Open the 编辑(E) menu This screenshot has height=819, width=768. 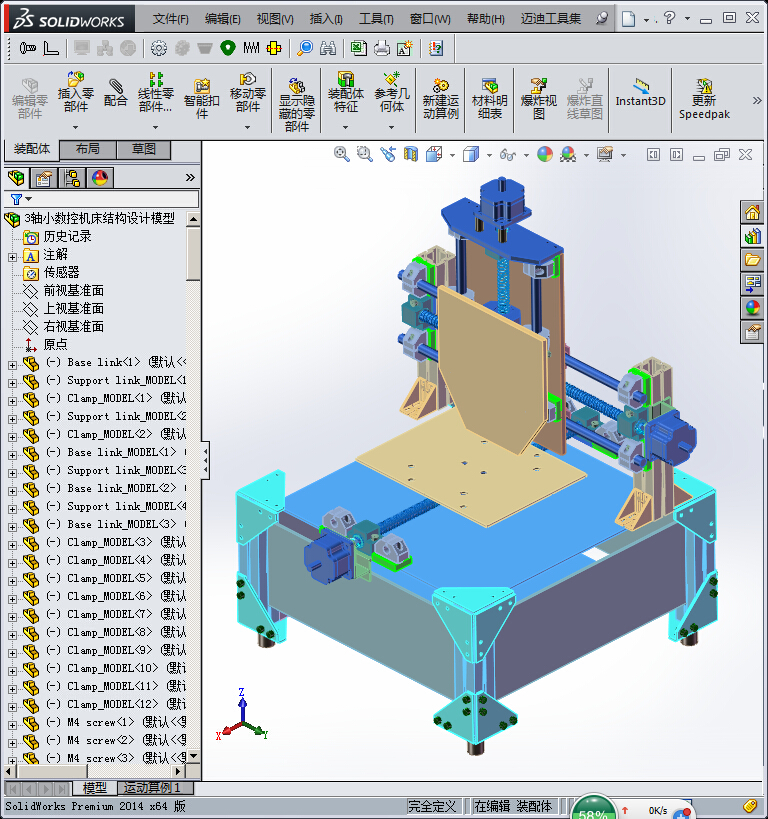pos(223,19)
